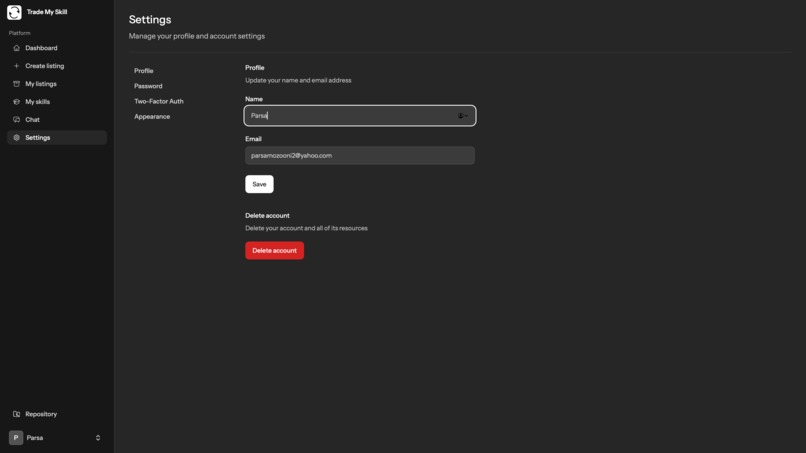
Task: Click the Trade My Skill logo icon
Action: 14,12
